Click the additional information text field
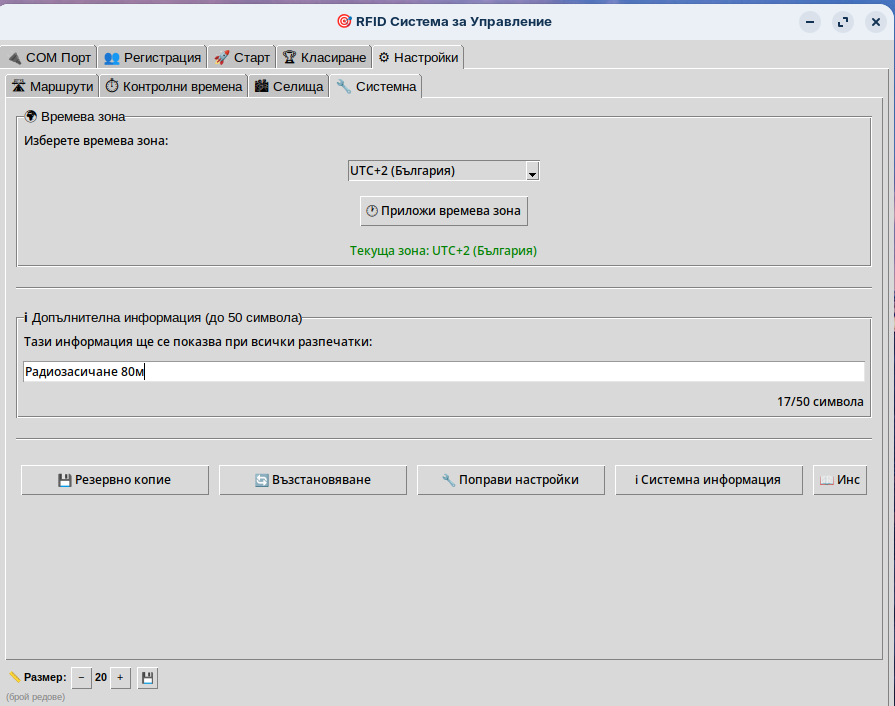The image size is (895, 706). (444, 372)
